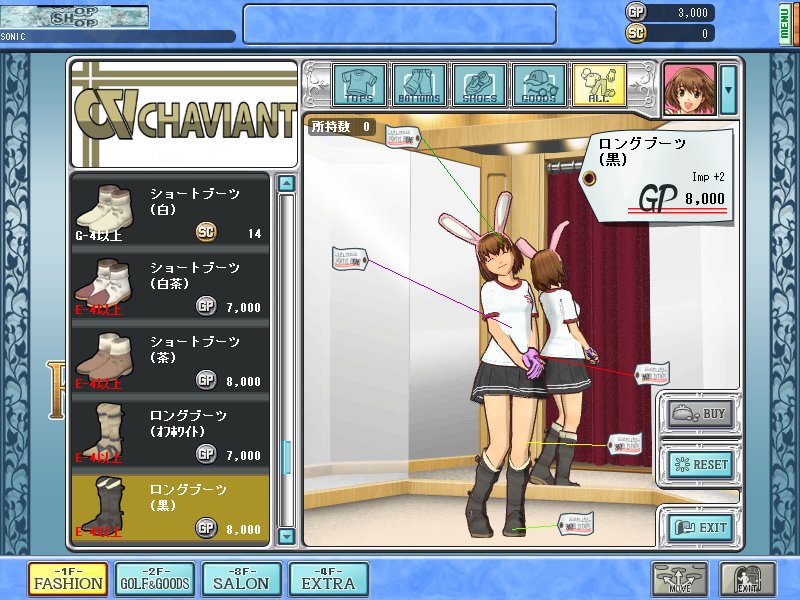Click the BUY button
Image resolution: width=800 pixels, height=600 pixels.
pyautogui.click(x=699, y=414)
